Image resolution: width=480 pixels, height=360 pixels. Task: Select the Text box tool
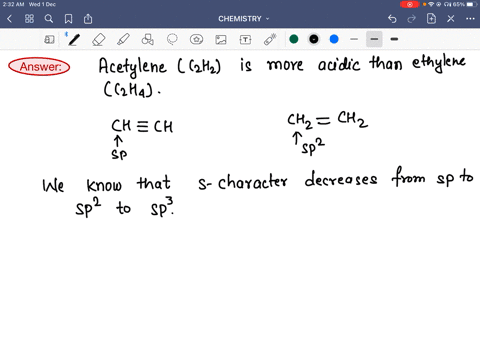pos(245,40)
